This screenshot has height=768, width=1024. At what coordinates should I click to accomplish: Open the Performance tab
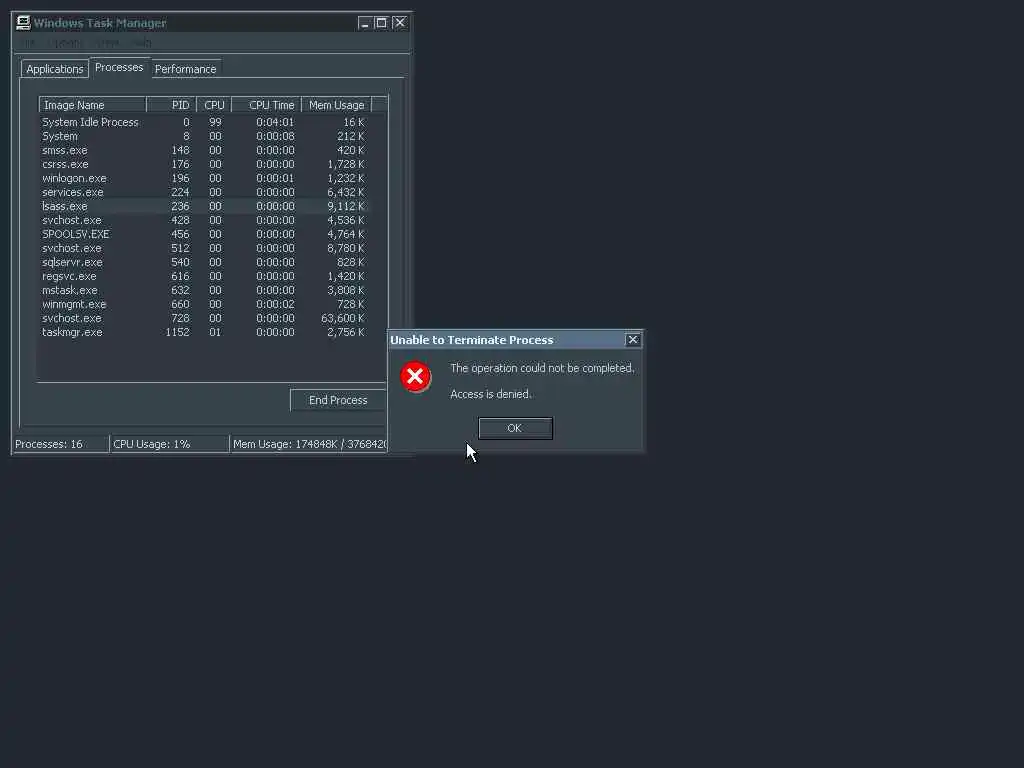185,69
